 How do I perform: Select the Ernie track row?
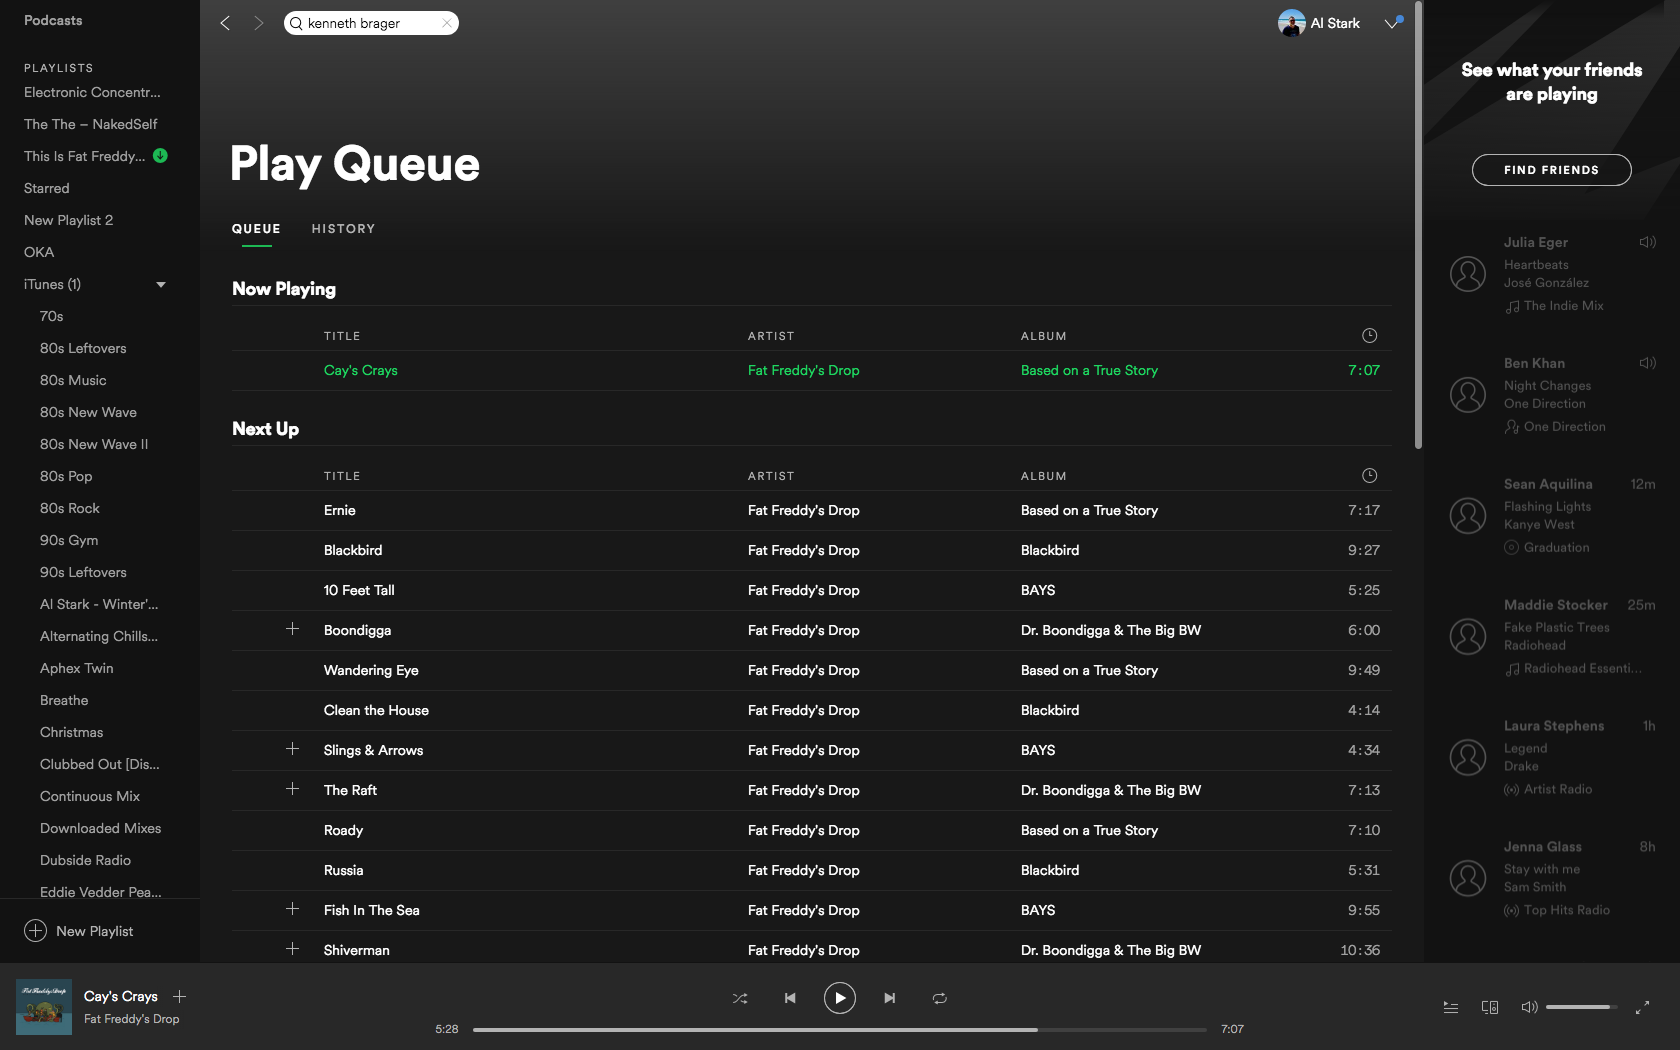(812, 510)
